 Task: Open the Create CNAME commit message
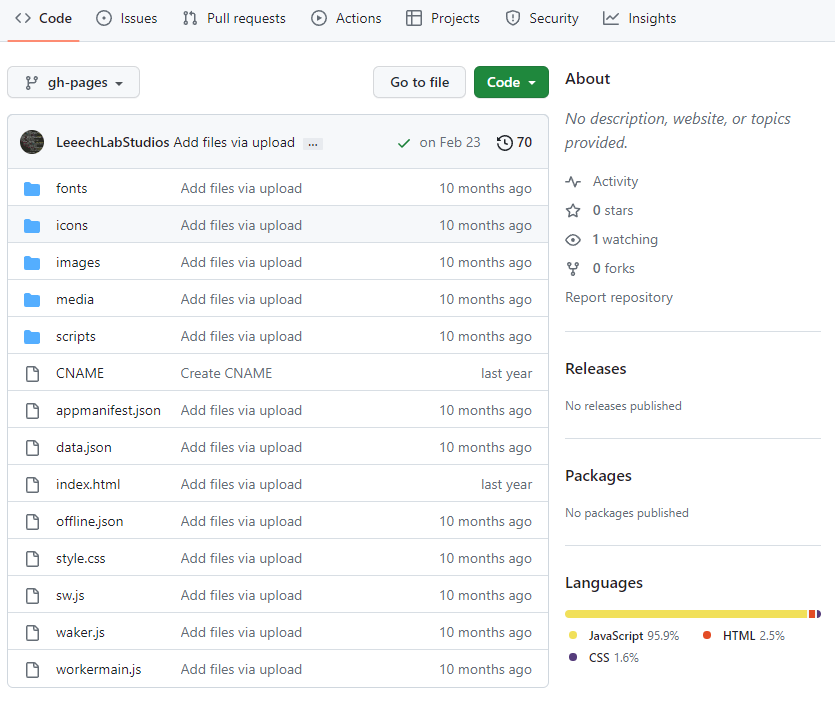[x=226, y=373]
